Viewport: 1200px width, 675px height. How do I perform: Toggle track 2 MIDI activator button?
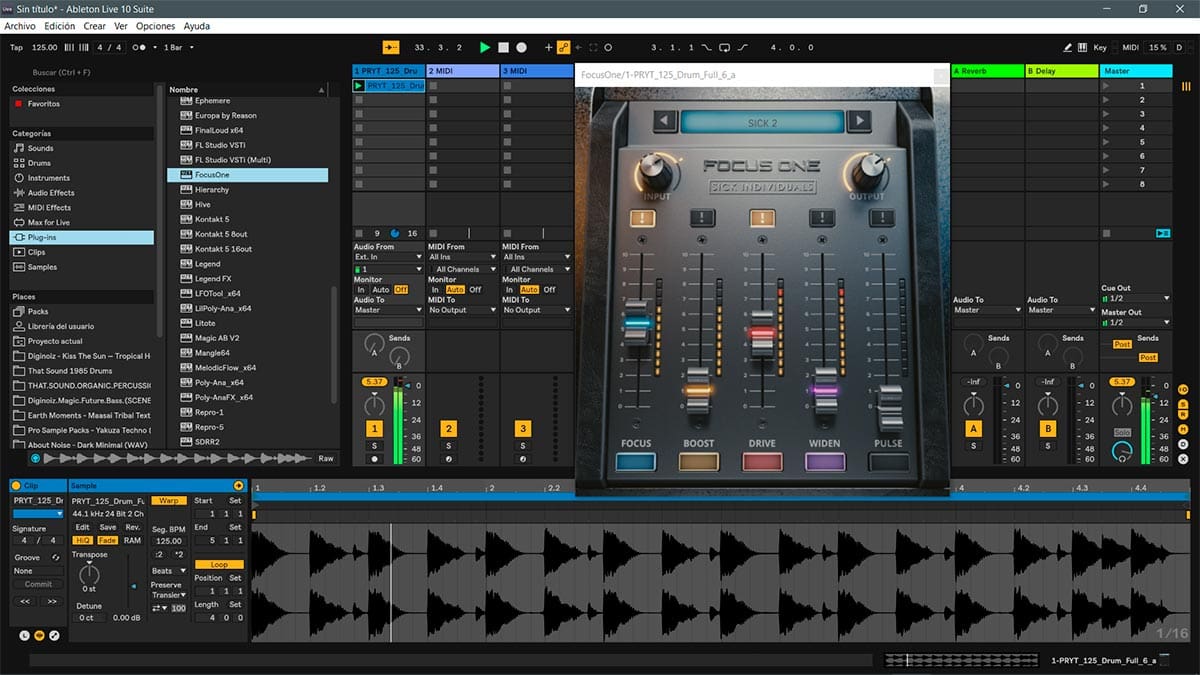point(448,428)
